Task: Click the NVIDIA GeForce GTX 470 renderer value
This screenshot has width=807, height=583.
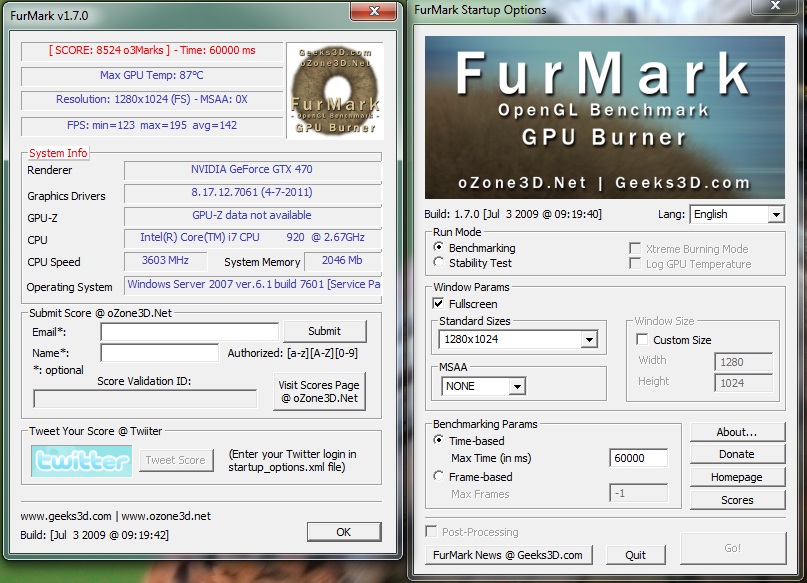Action: pyautogui.click(x=252, y=169)
